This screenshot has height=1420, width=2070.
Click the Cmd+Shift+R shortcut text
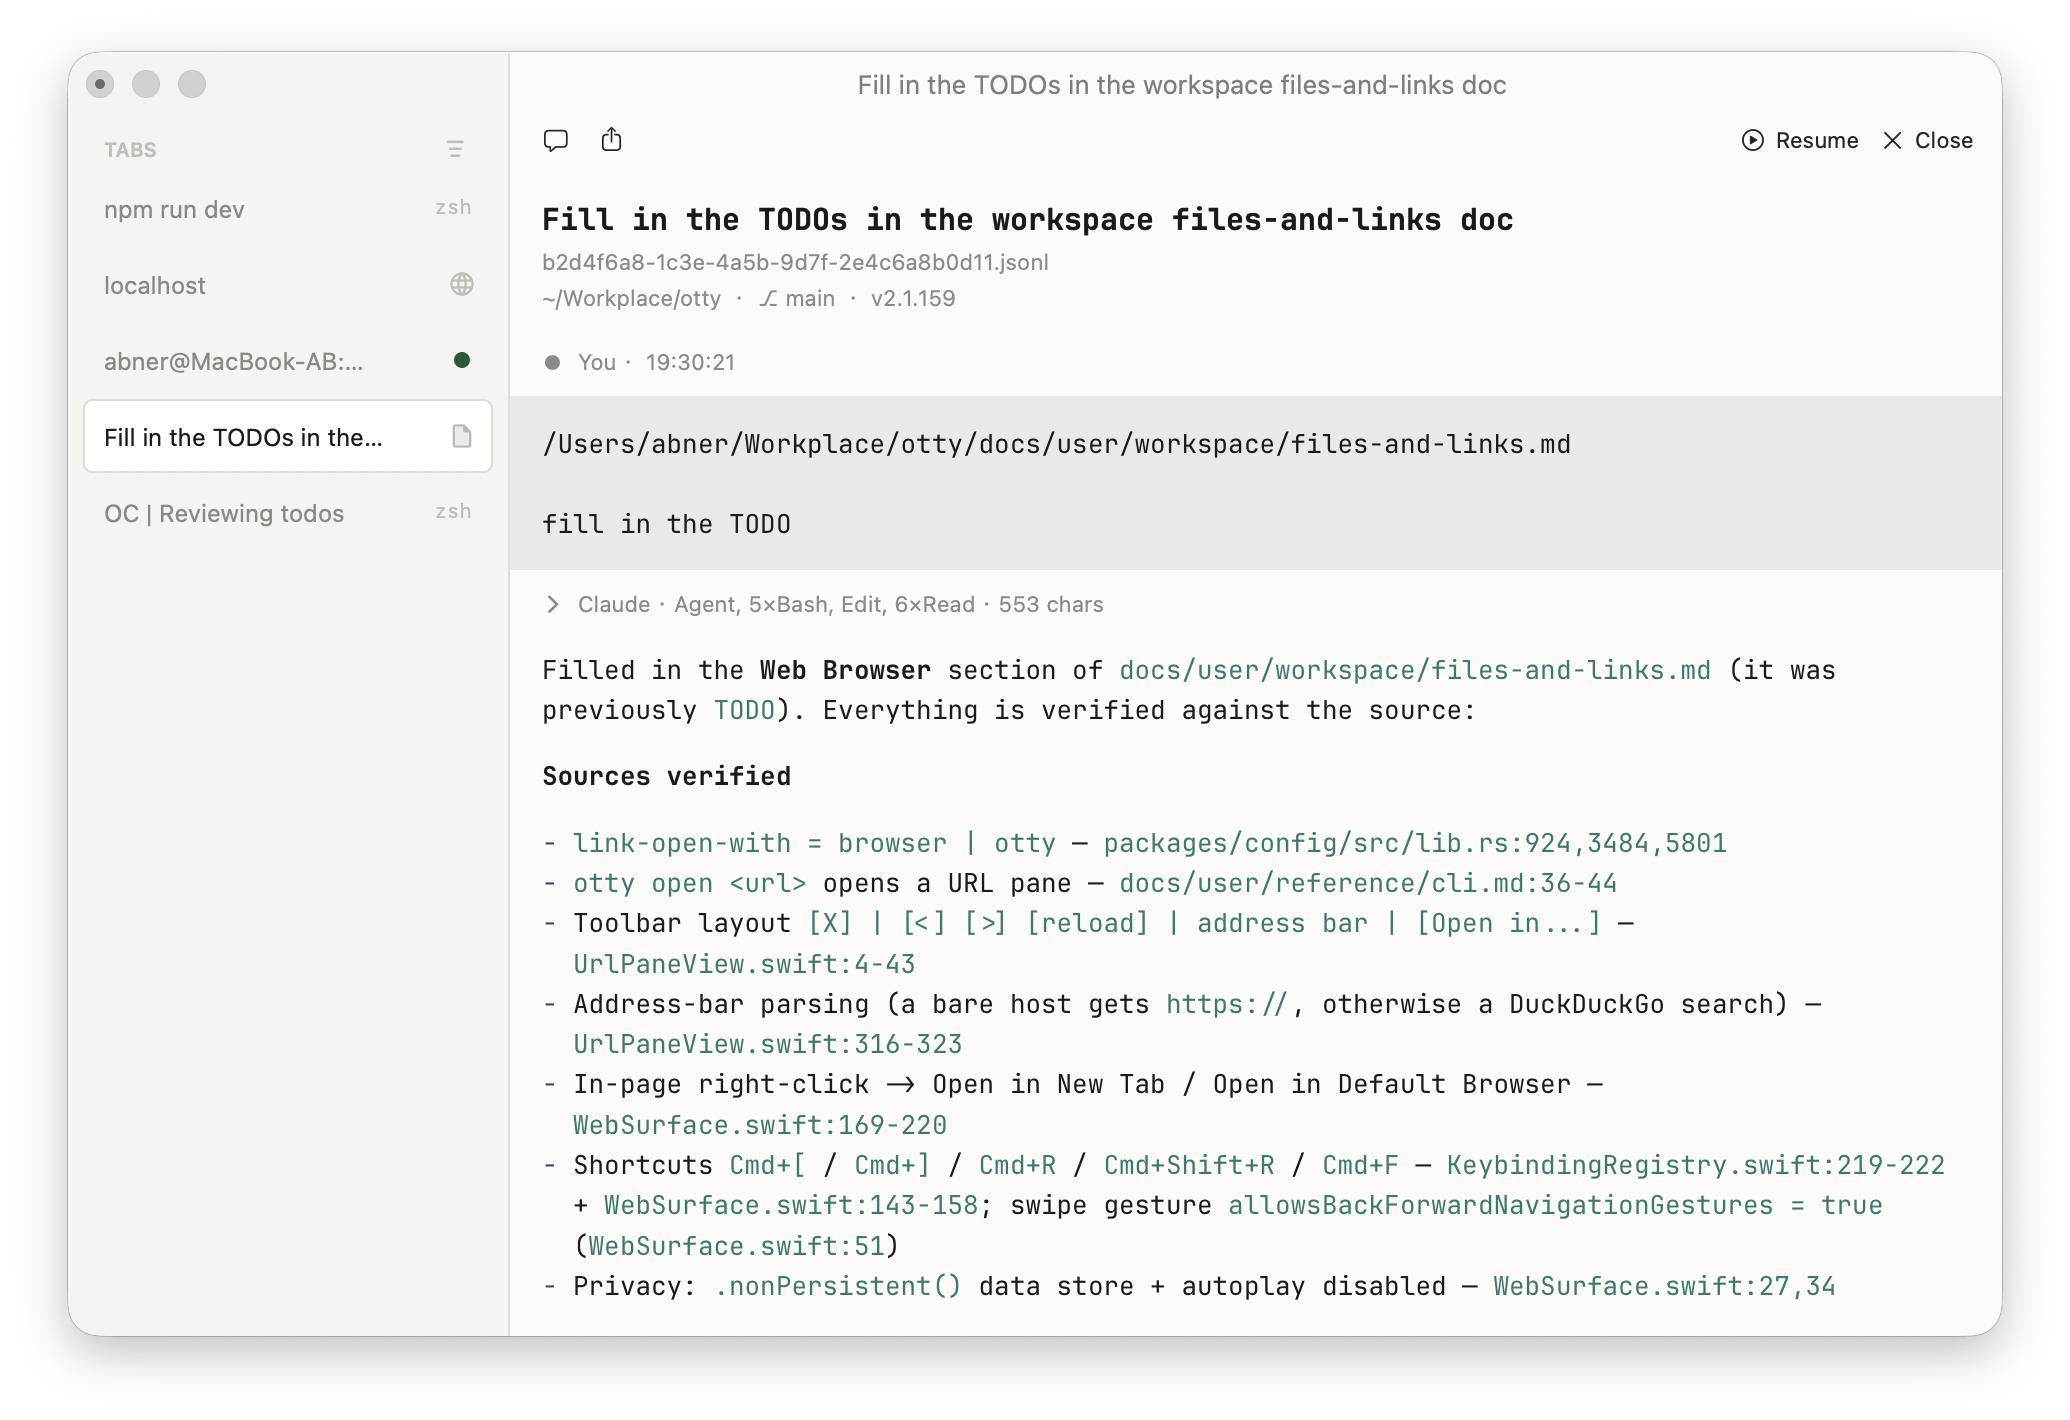tap(1189, 1165)
